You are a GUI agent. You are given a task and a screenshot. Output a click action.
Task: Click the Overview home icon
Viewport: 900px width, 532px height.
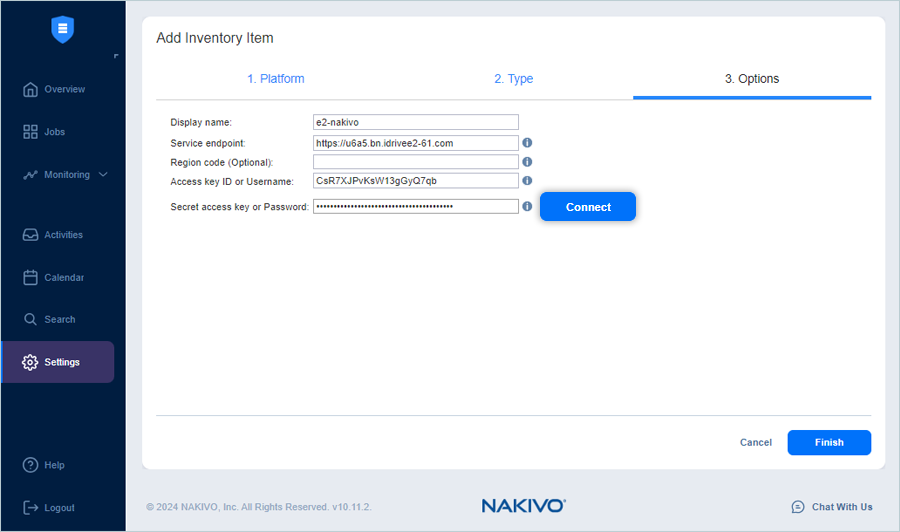coord(30,90)
